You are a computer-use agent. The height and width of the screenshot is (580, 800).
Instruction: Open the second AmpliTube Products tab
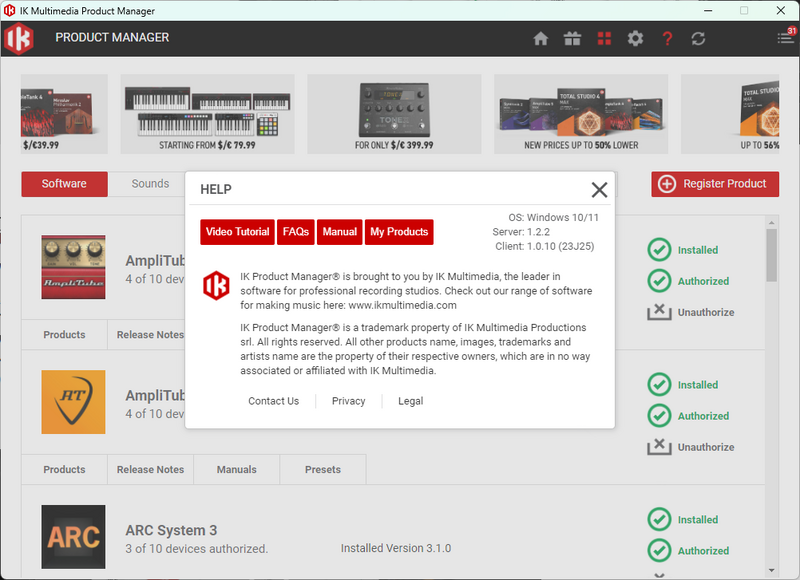coord(64,469)
